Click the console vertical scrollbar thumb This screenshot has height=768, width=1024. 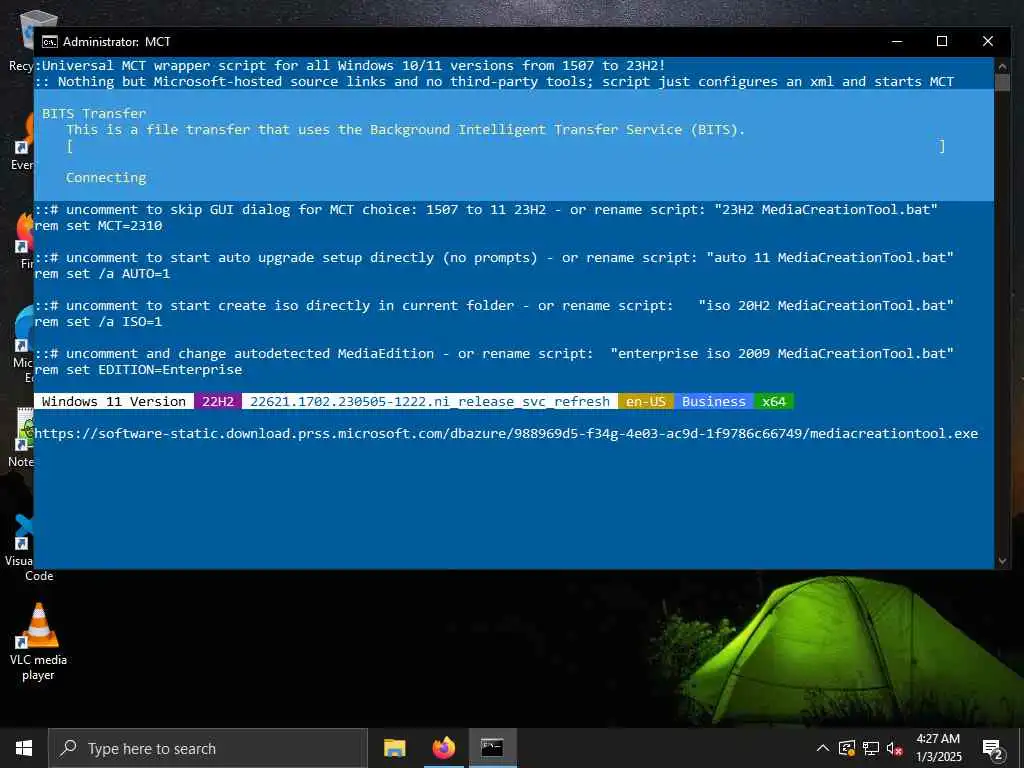click(1002, 82)
